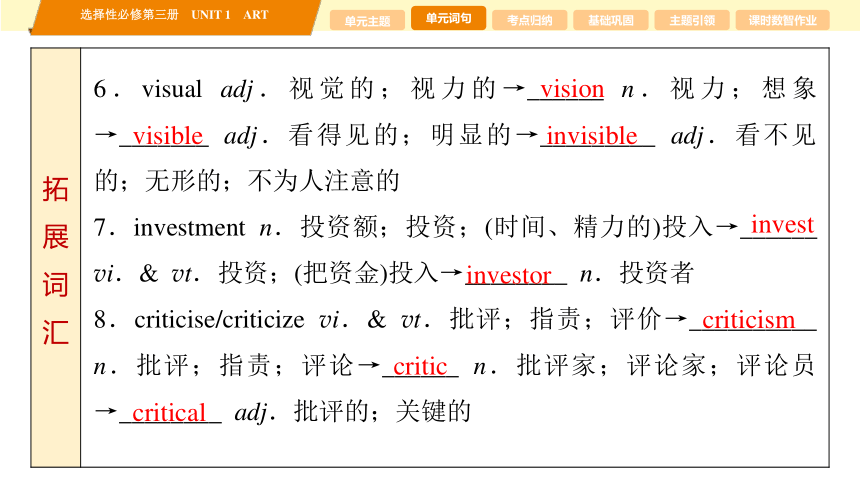The width and height of the screenshot is (860, 484).
Task: Click the red answer word critic
Action: click(x=420, y=366)
